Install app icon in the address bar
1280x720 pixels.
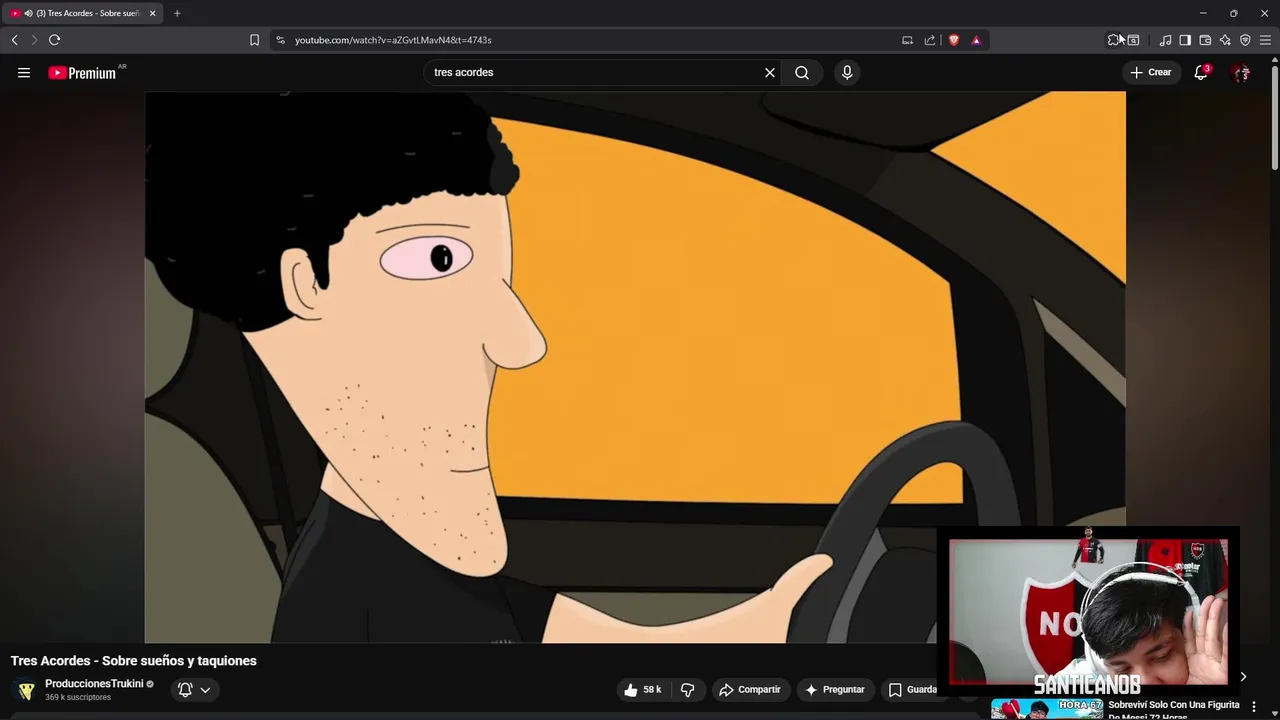pos(907,40)
